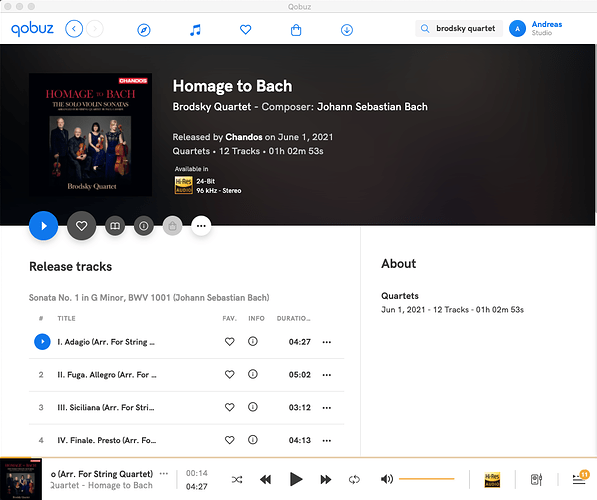Image resolution: width=597 pixels, height=500 pixels.
Task: Open the Chandos label link
Action: click(244, 137)
